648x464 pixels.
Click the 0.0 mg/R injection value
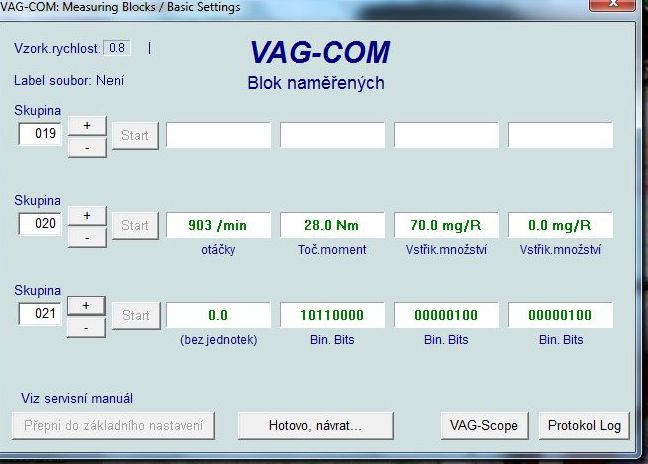coord(560,225)
